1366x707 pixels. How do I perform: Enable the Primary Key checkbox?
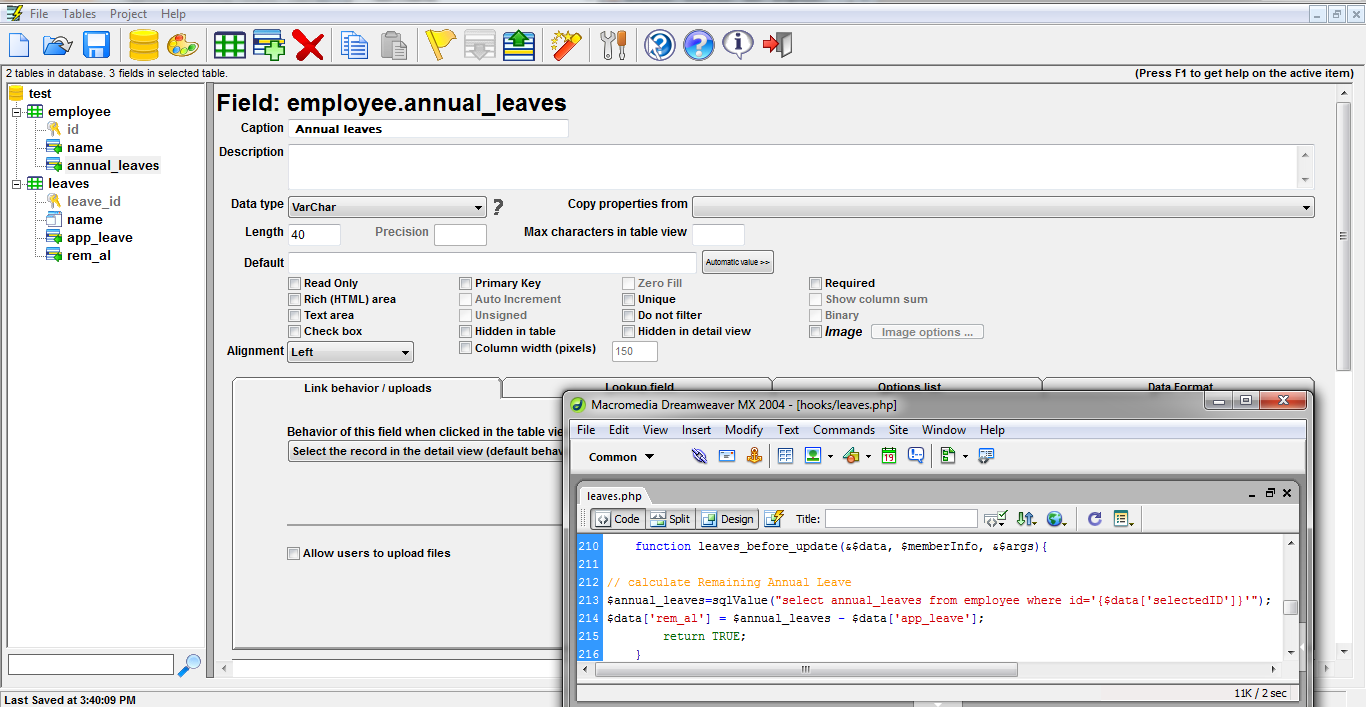466,283
